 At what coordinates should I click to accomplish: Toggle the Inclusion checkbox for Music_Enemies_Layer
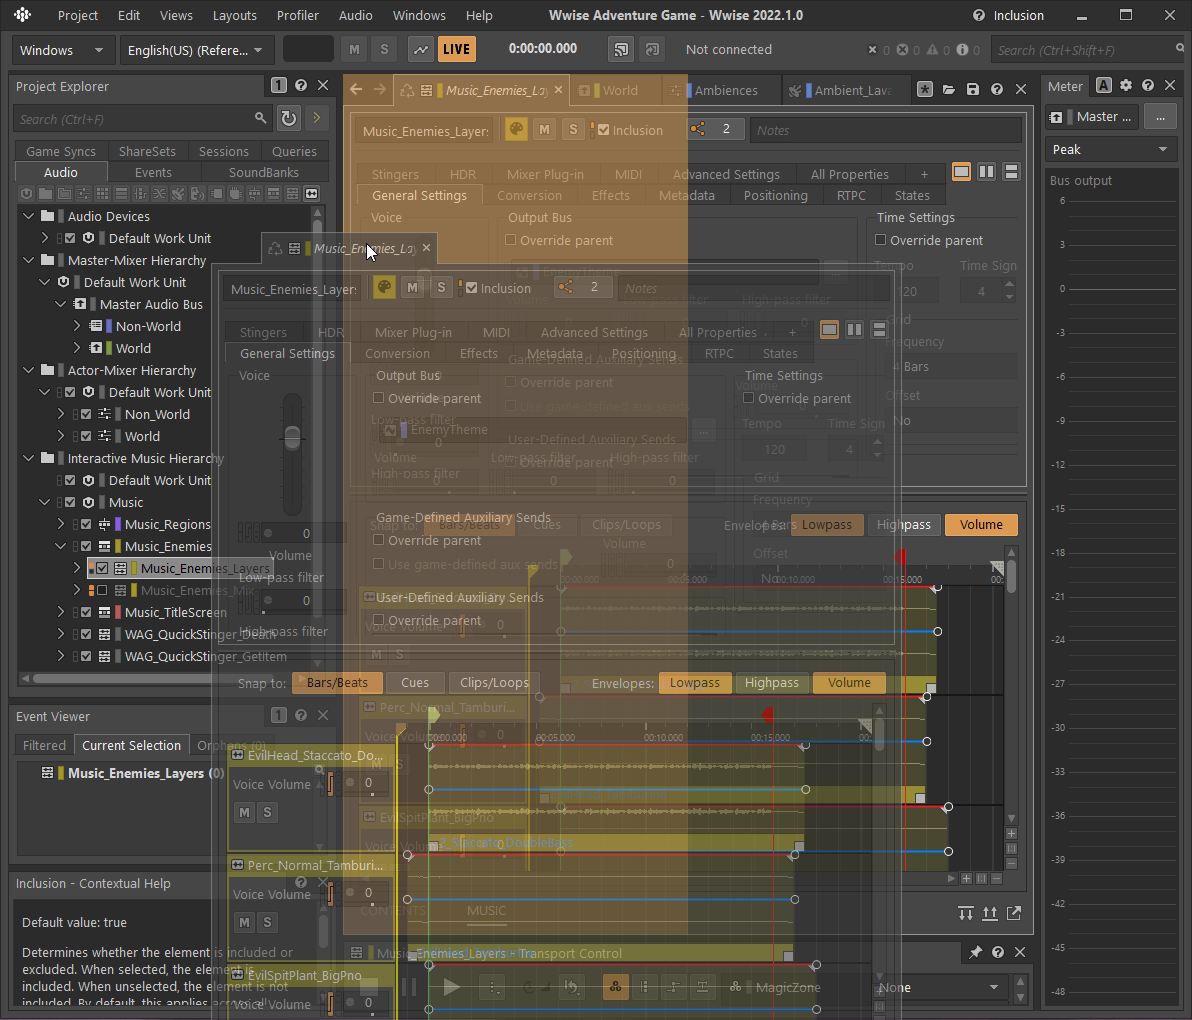604,130
